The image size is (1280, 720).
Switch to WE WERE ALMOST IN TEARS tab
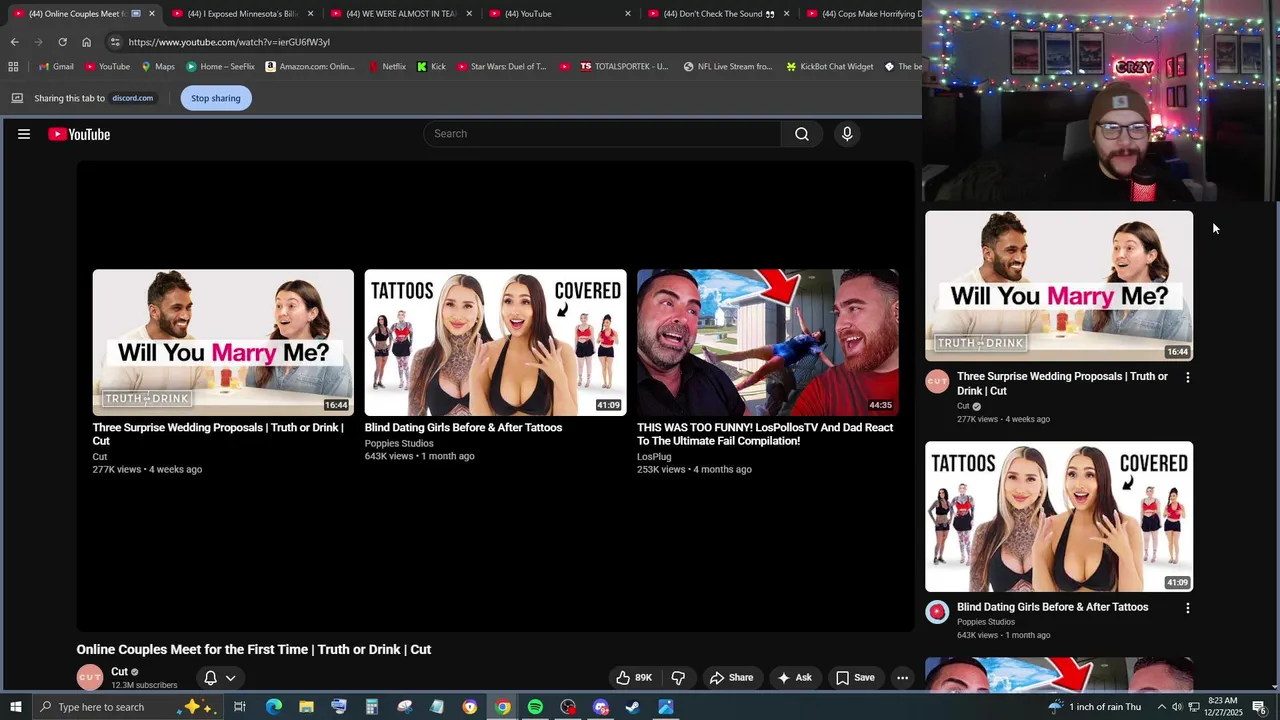pos(400,14)
